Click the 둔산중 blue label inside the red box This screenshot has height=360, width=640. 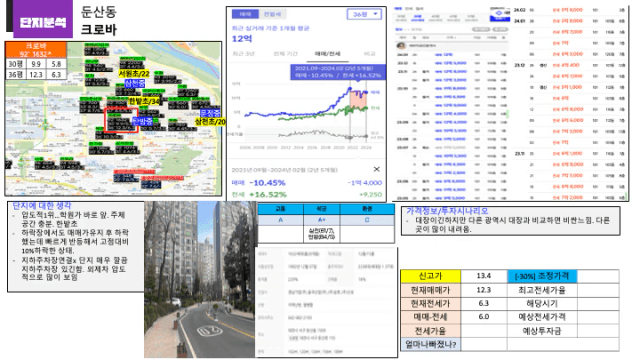pos(142,121)
